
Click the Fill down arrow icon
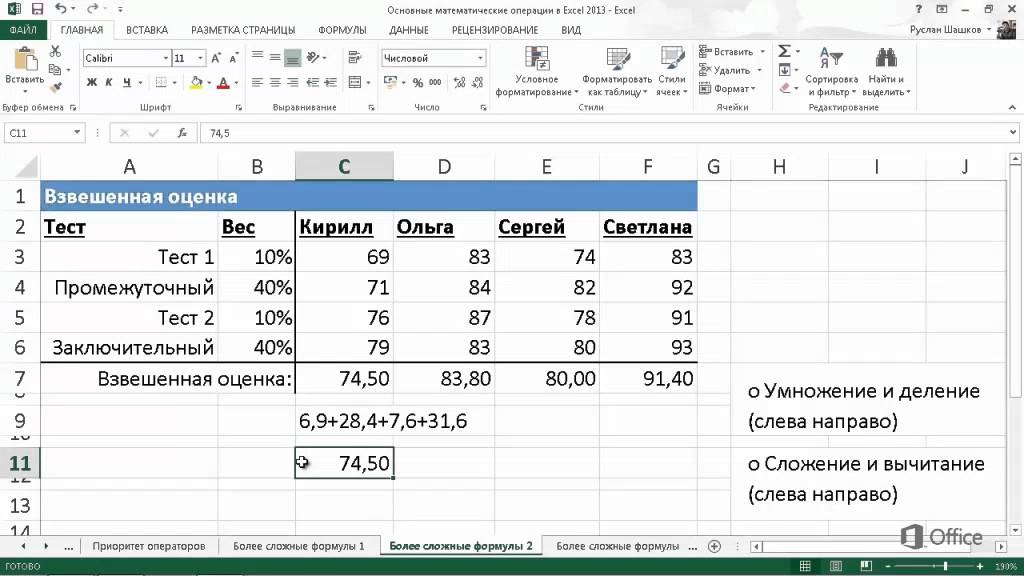(x=784, y=69)
